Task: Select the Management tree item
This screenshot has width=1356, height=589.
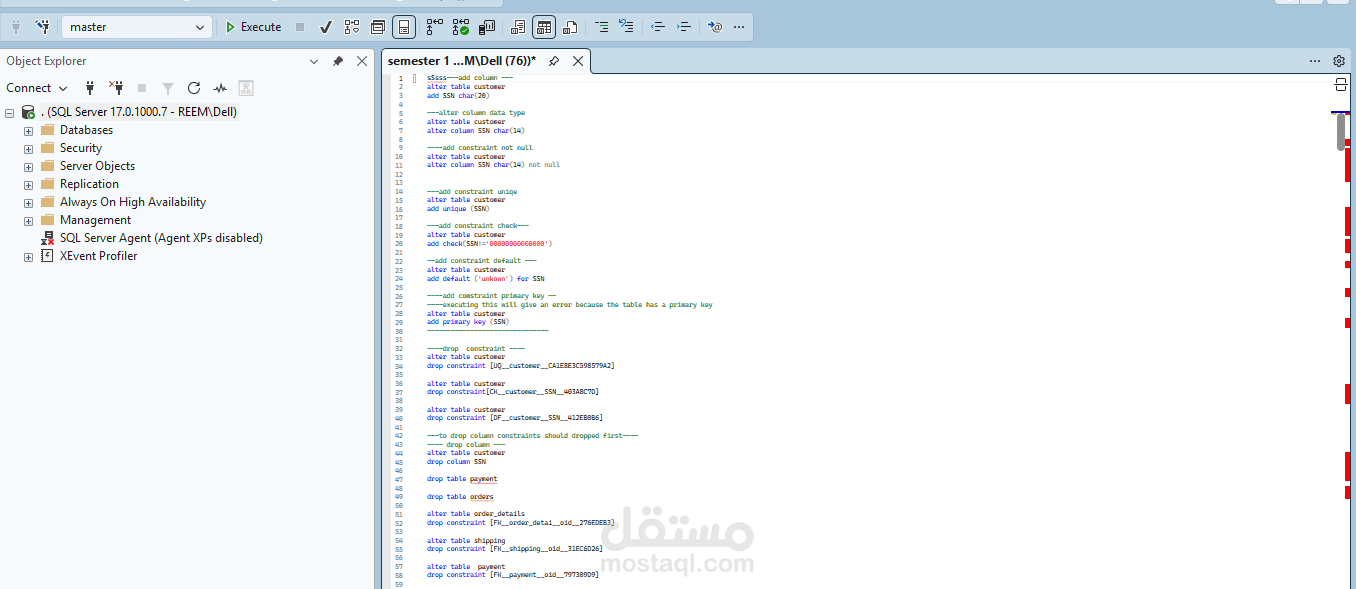Action: click(95, 220)
